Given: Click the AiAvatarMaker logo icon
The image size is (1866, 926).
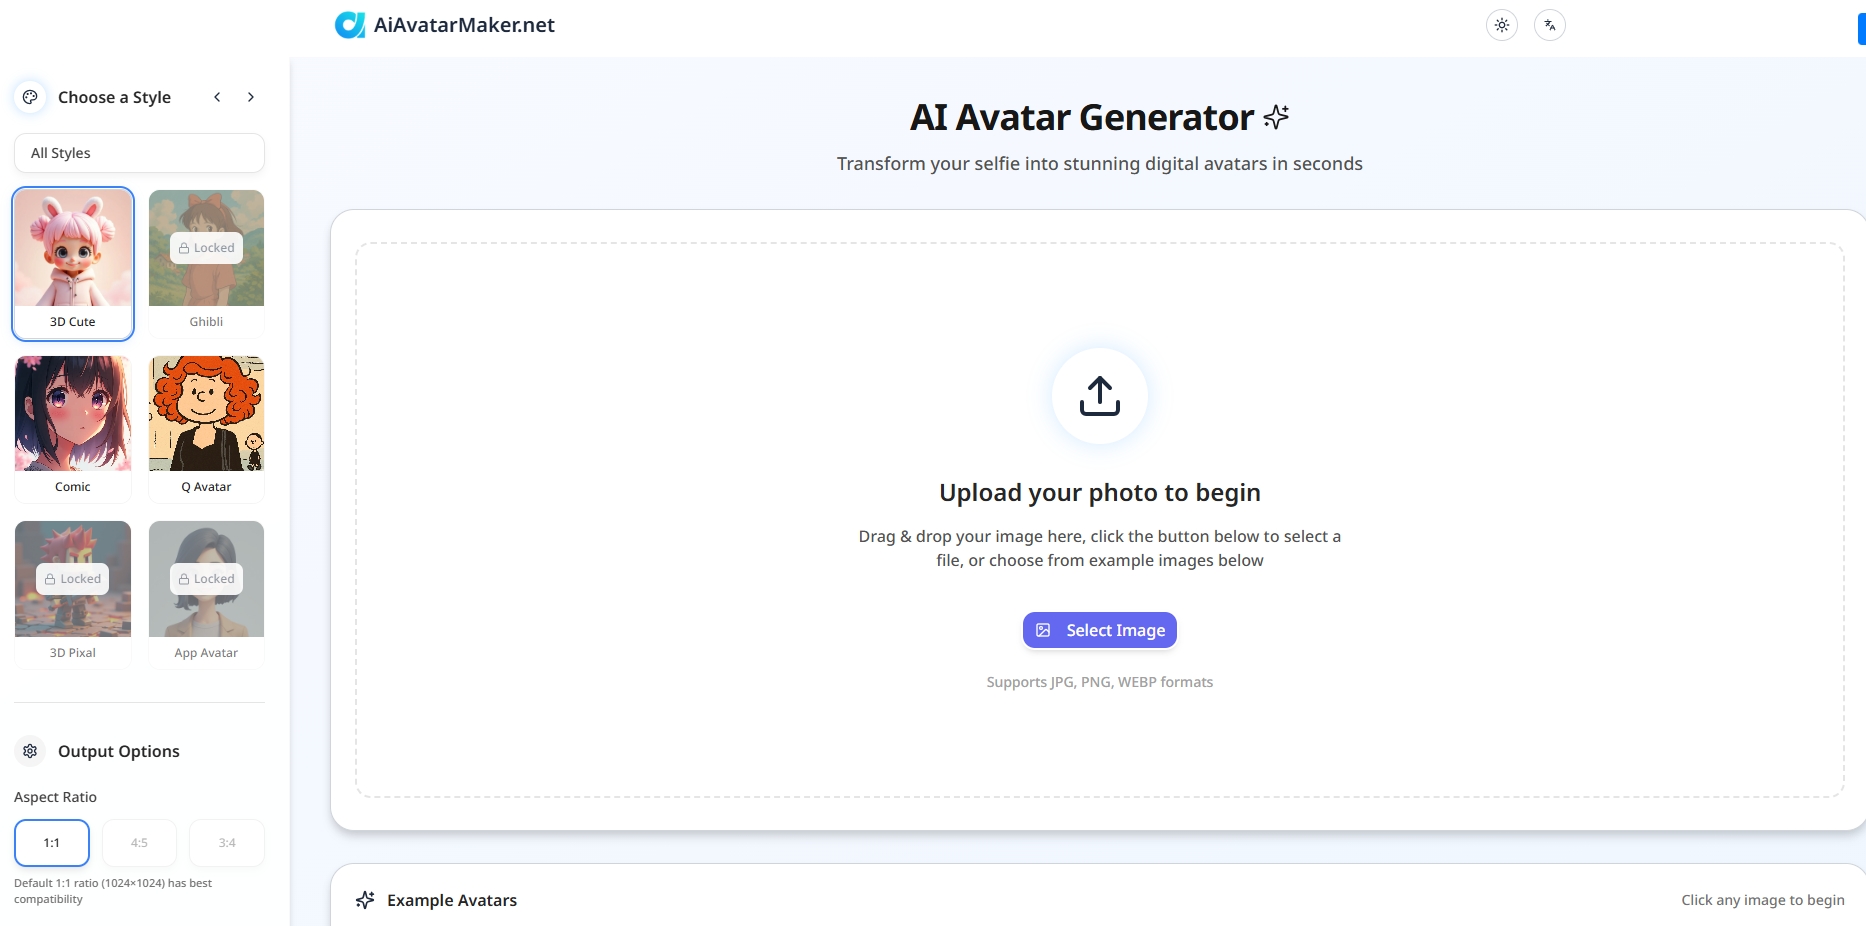Looking at the screenshot, I should click(349, 25).
